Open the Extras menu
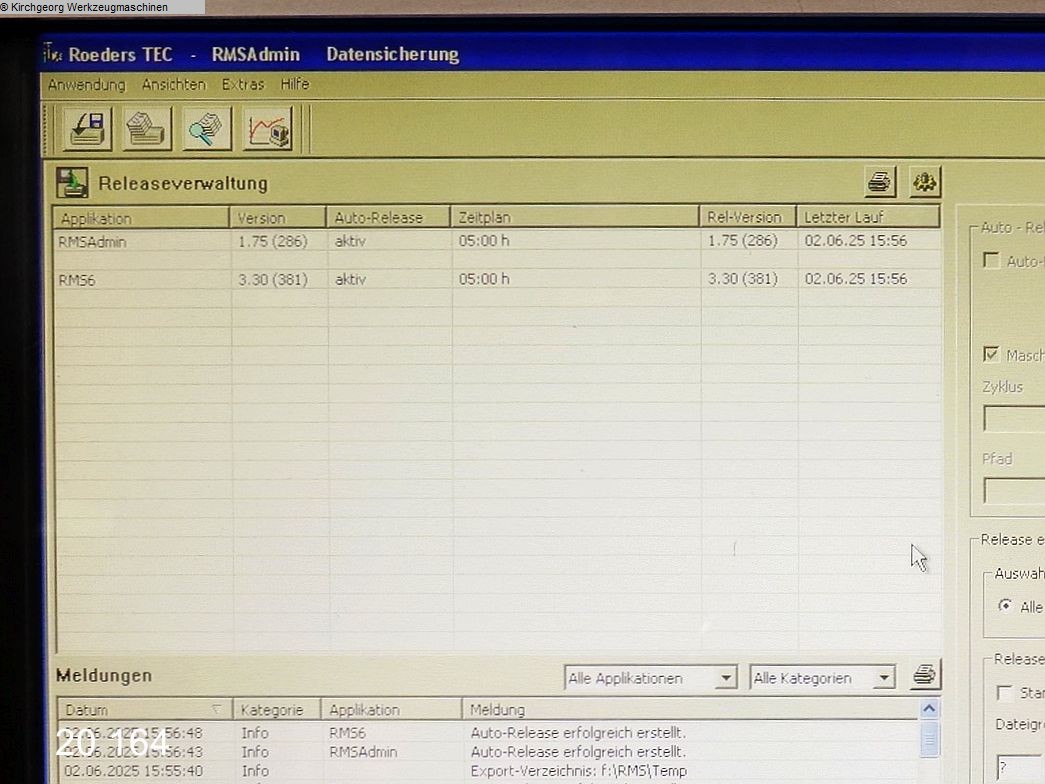 click(x=243, y=85)
